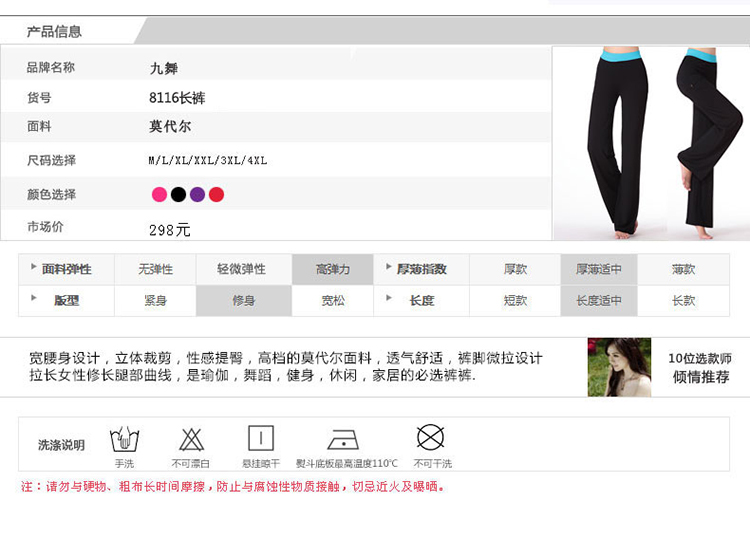Click the 面料 label in product info
750x538 pixels.
click(x=39, y=127)
